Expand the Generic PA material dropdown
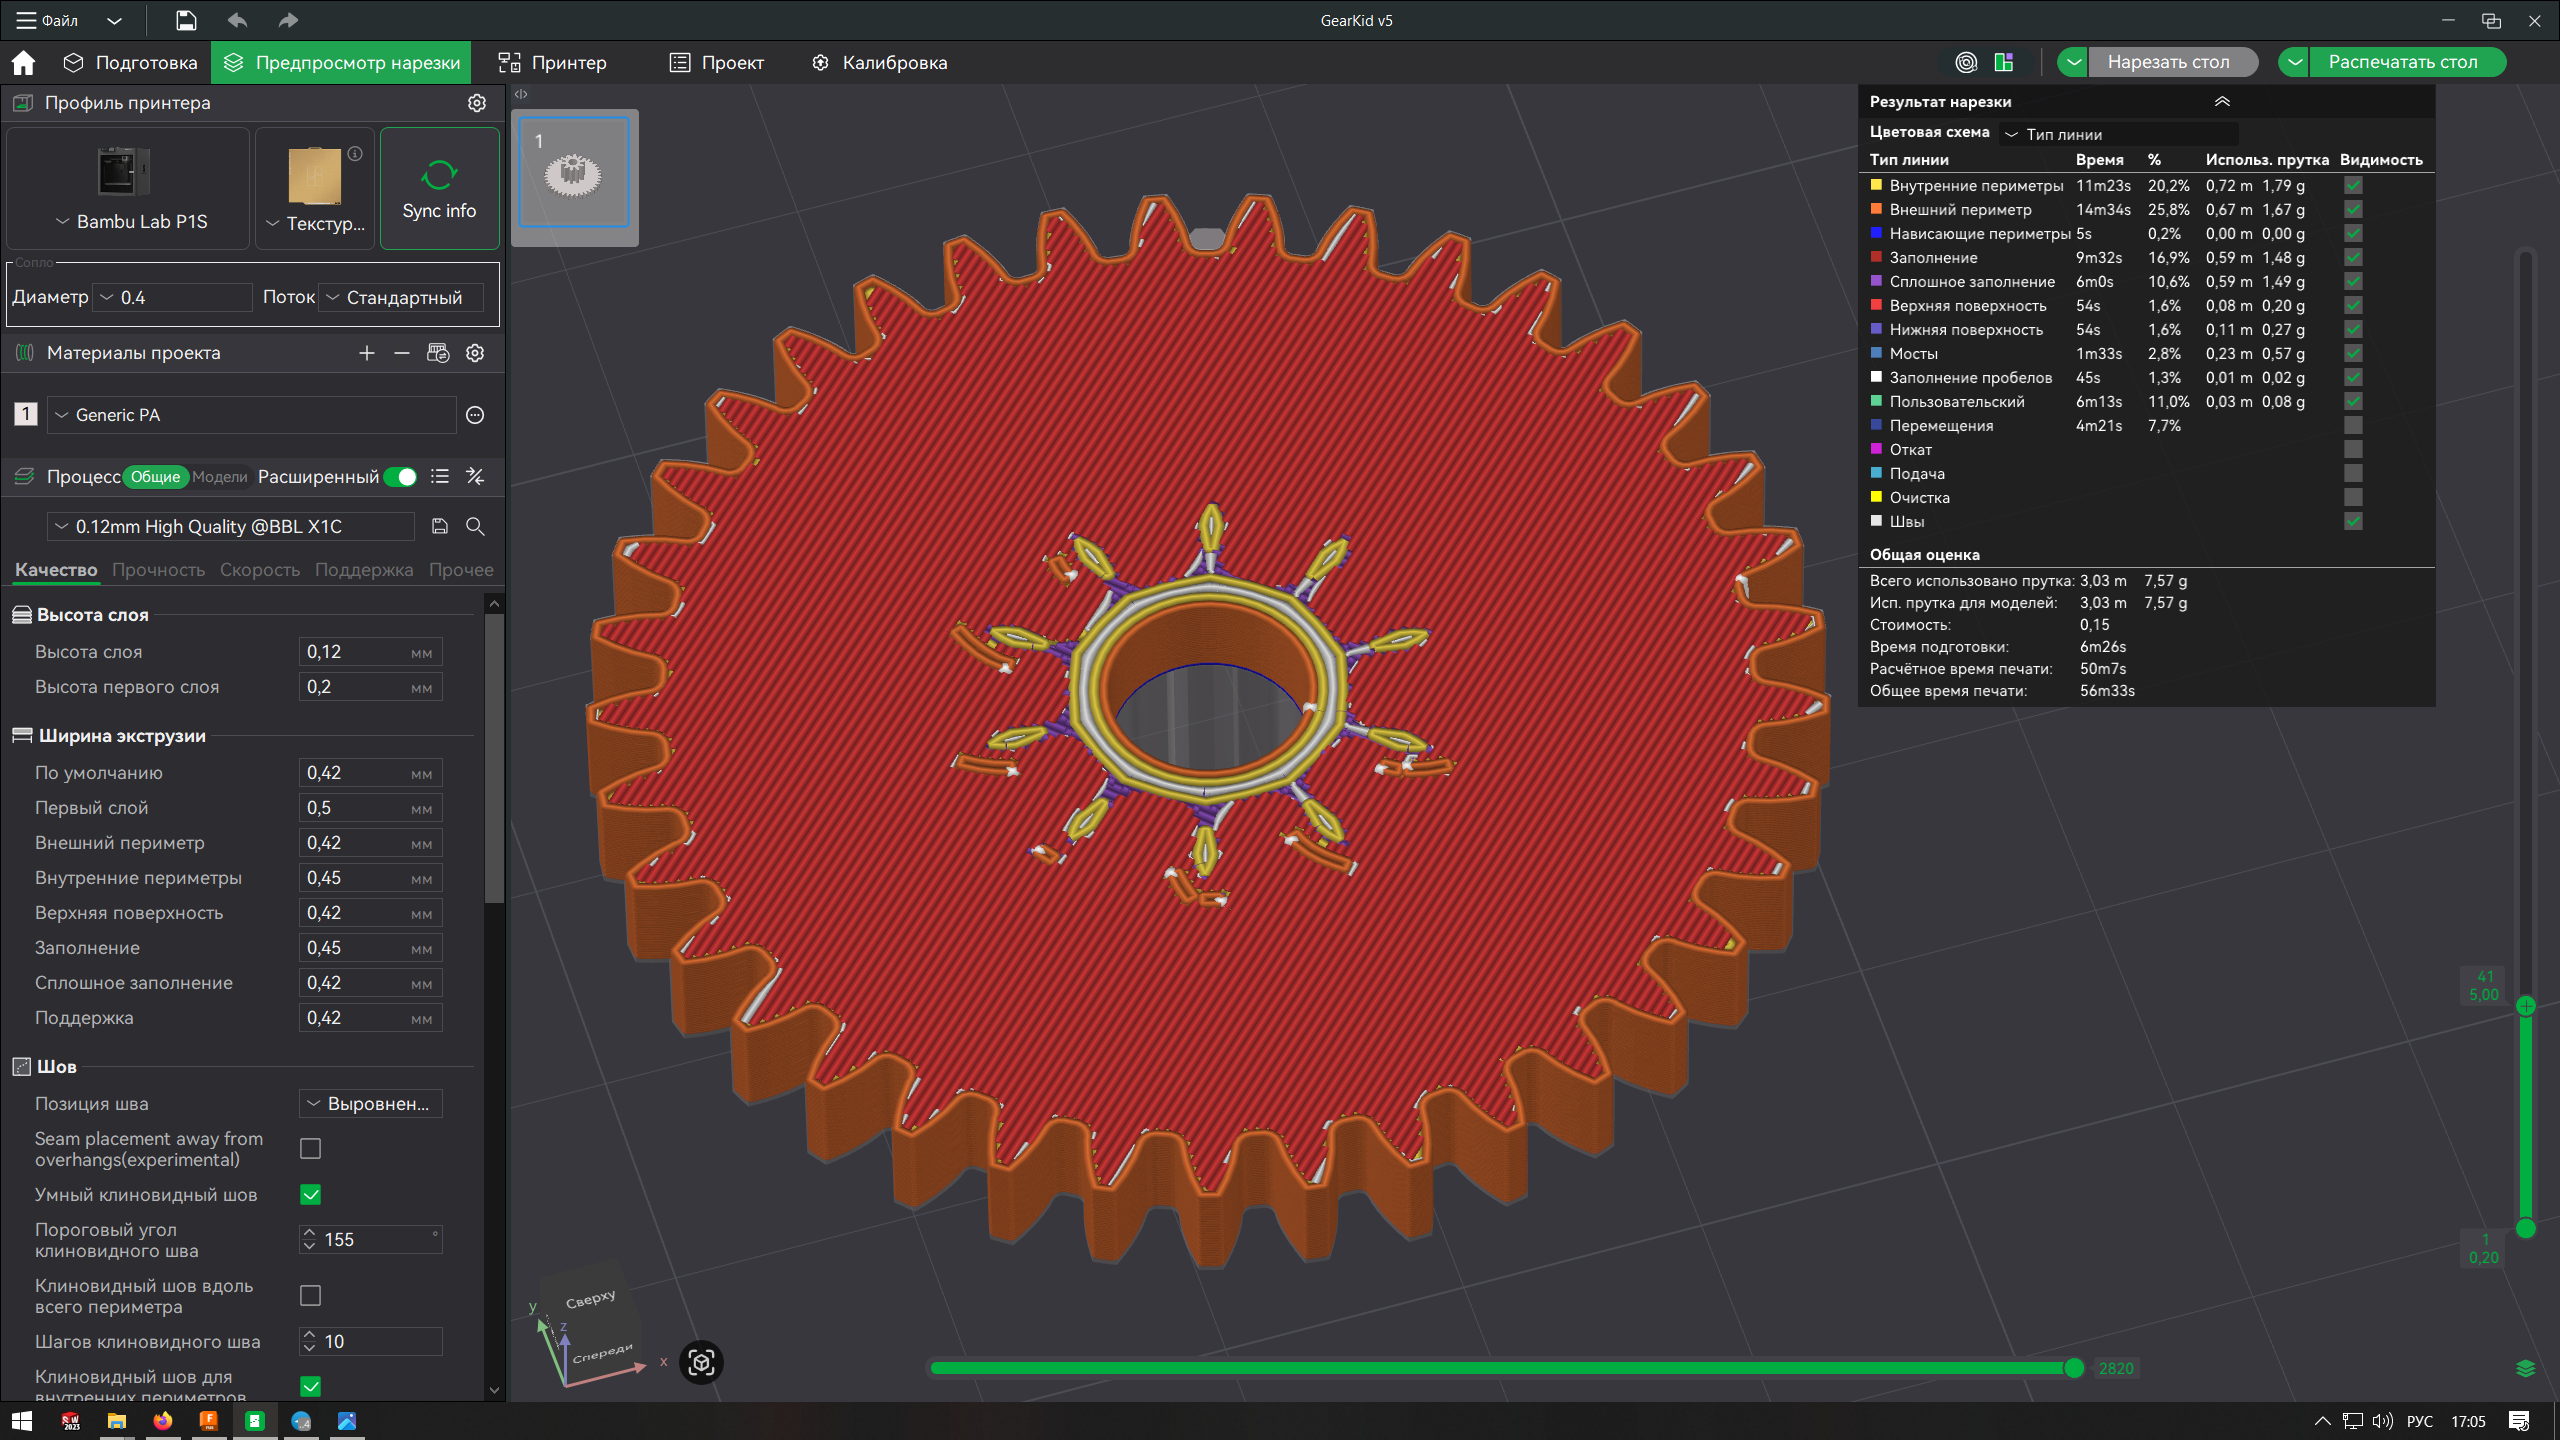This screenshot has height=1440, width=2560. click(x=250, y=415)
